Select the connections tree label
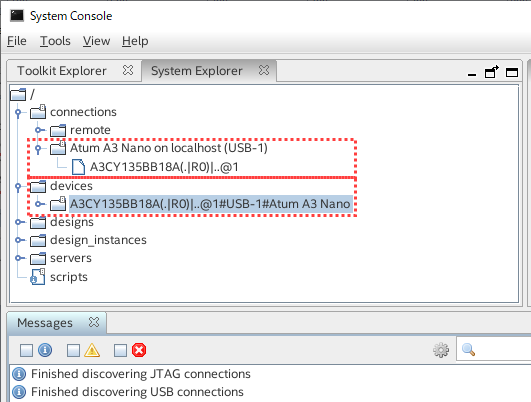The width and height of the screenshot is (531, 402). coord(83,112)
